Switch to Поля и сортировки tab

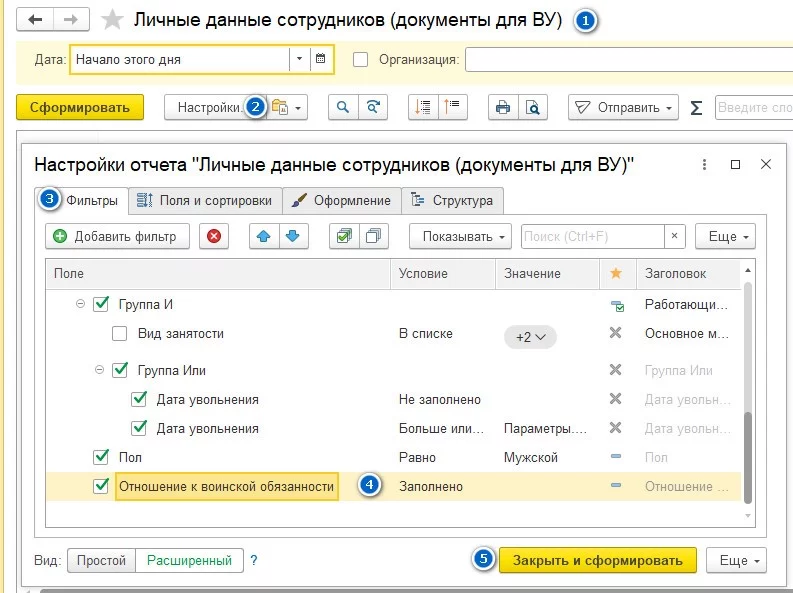[205, 200]
